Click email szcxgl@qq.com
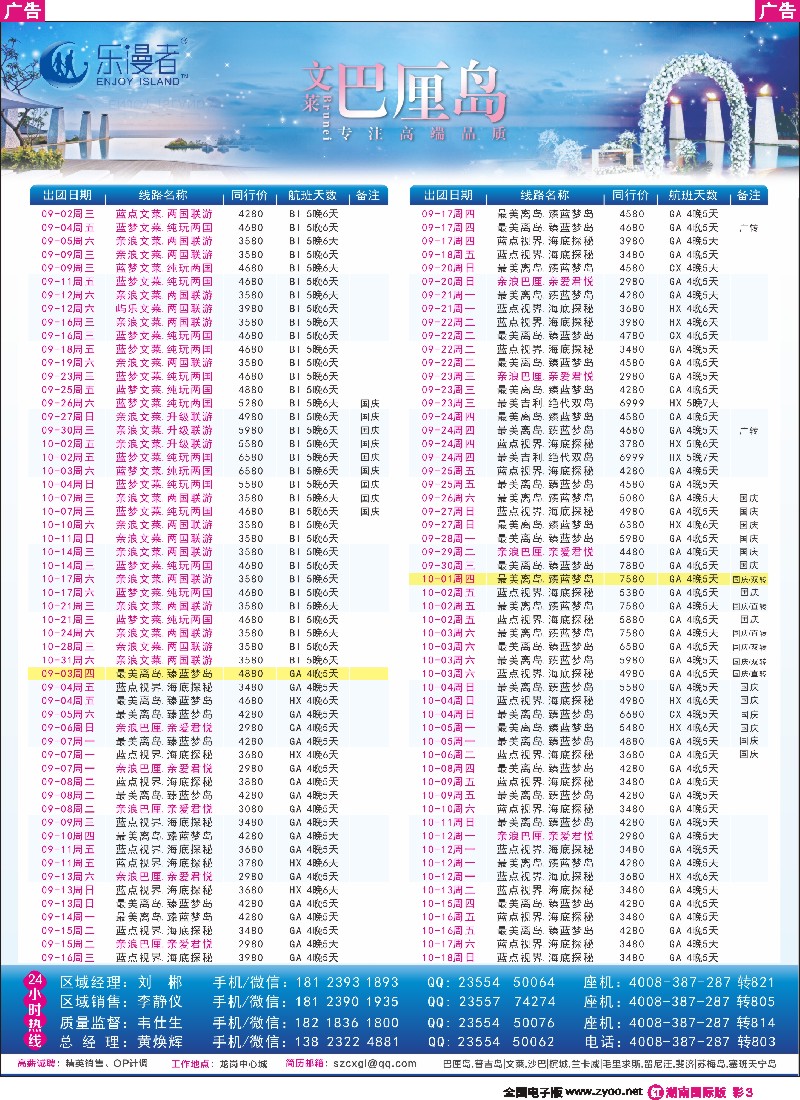This screenshot has height=1100, width=800. coord(375,1064)
